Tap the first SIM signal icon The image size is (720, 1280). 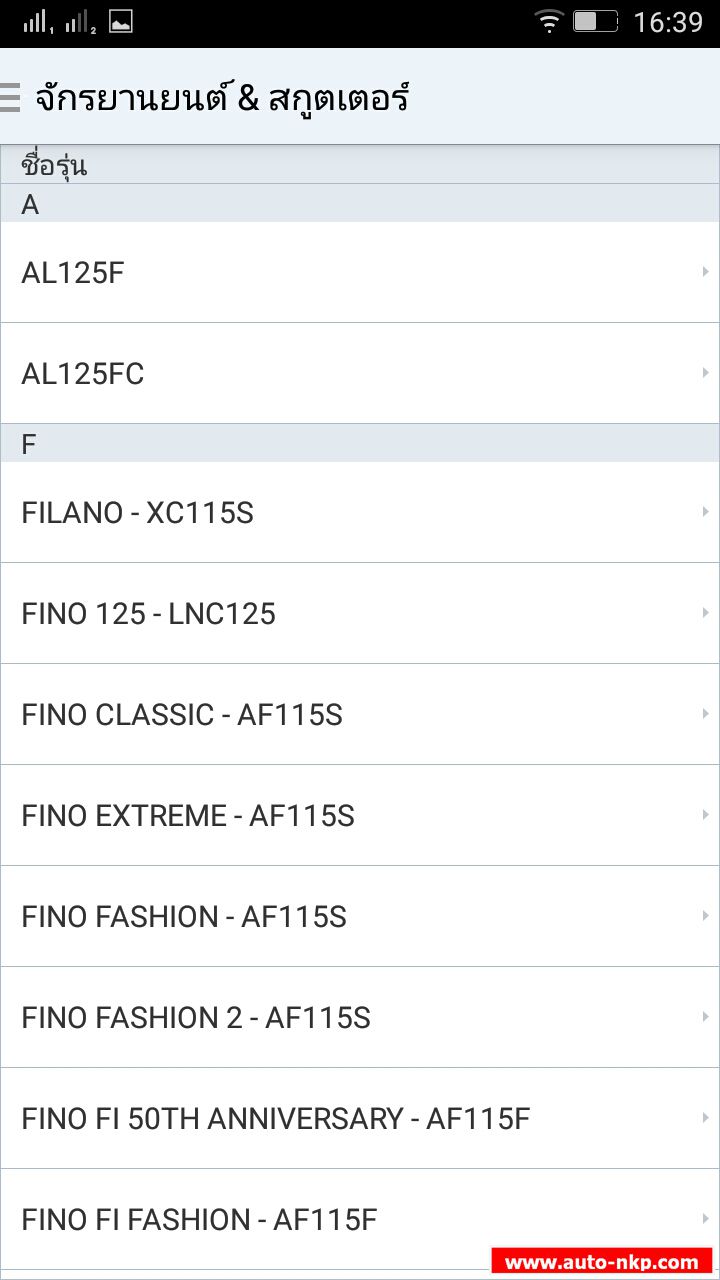(37, 21)
